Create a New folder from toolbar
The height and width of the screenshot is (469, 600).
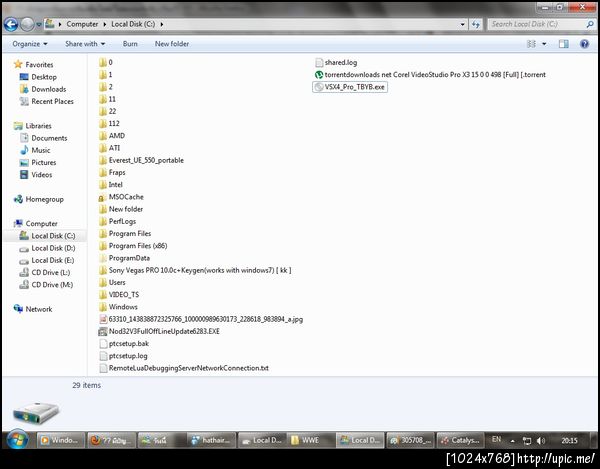coord(172,44)
